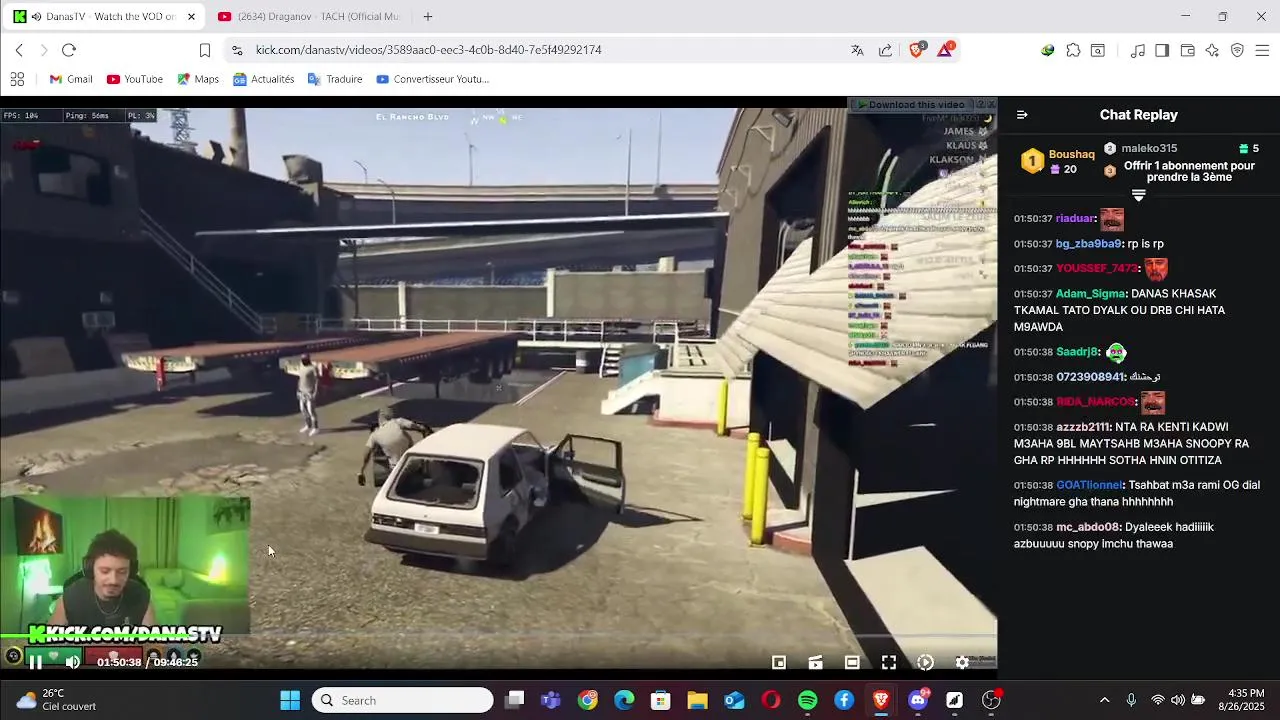Click the clip creation icon

click(x=815, y=662)
